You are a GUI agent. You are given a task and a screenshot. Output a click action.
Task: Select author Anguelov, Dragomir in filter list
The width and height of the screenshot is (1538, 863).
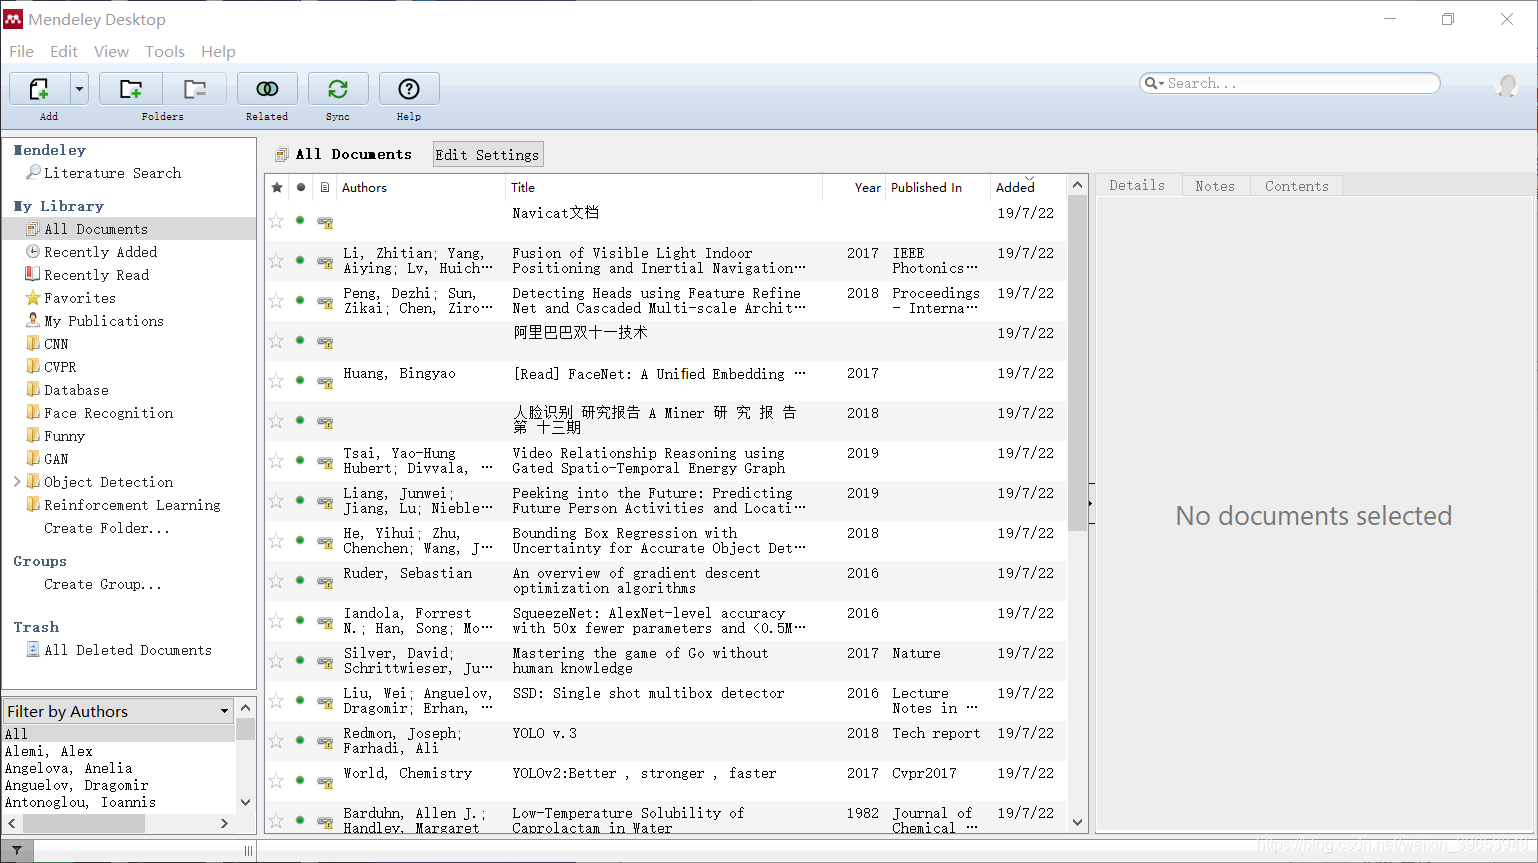pos(77,785)
